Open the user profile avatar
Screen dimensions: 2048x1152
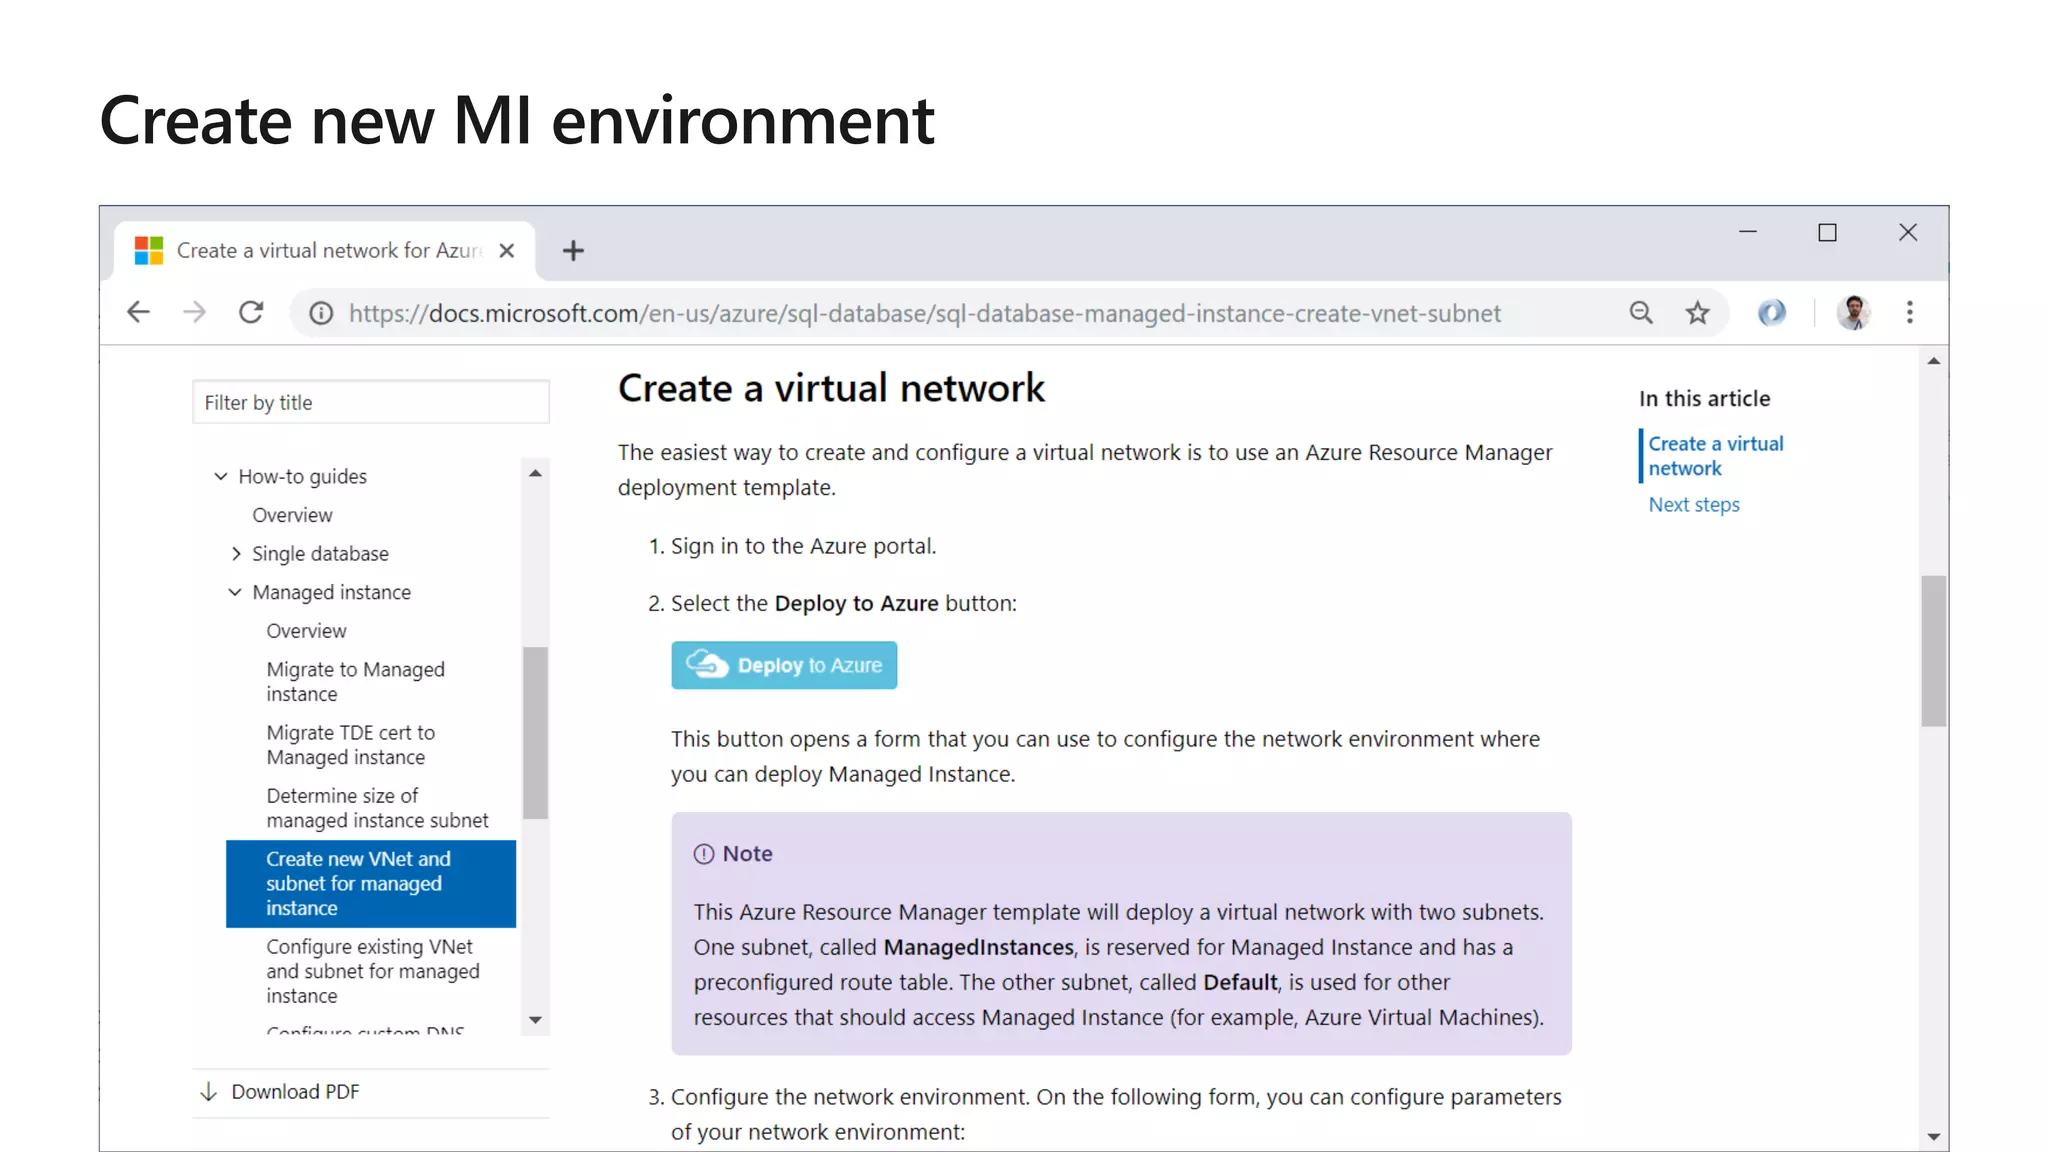pyautogui.click(x=1853, y=313)
